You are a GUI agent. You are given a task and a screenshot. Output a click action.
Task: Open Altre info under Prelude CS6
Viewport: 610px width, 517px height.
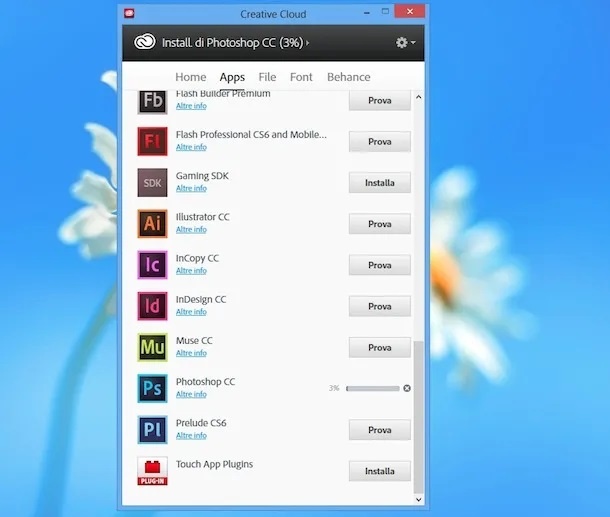(191, 436)
